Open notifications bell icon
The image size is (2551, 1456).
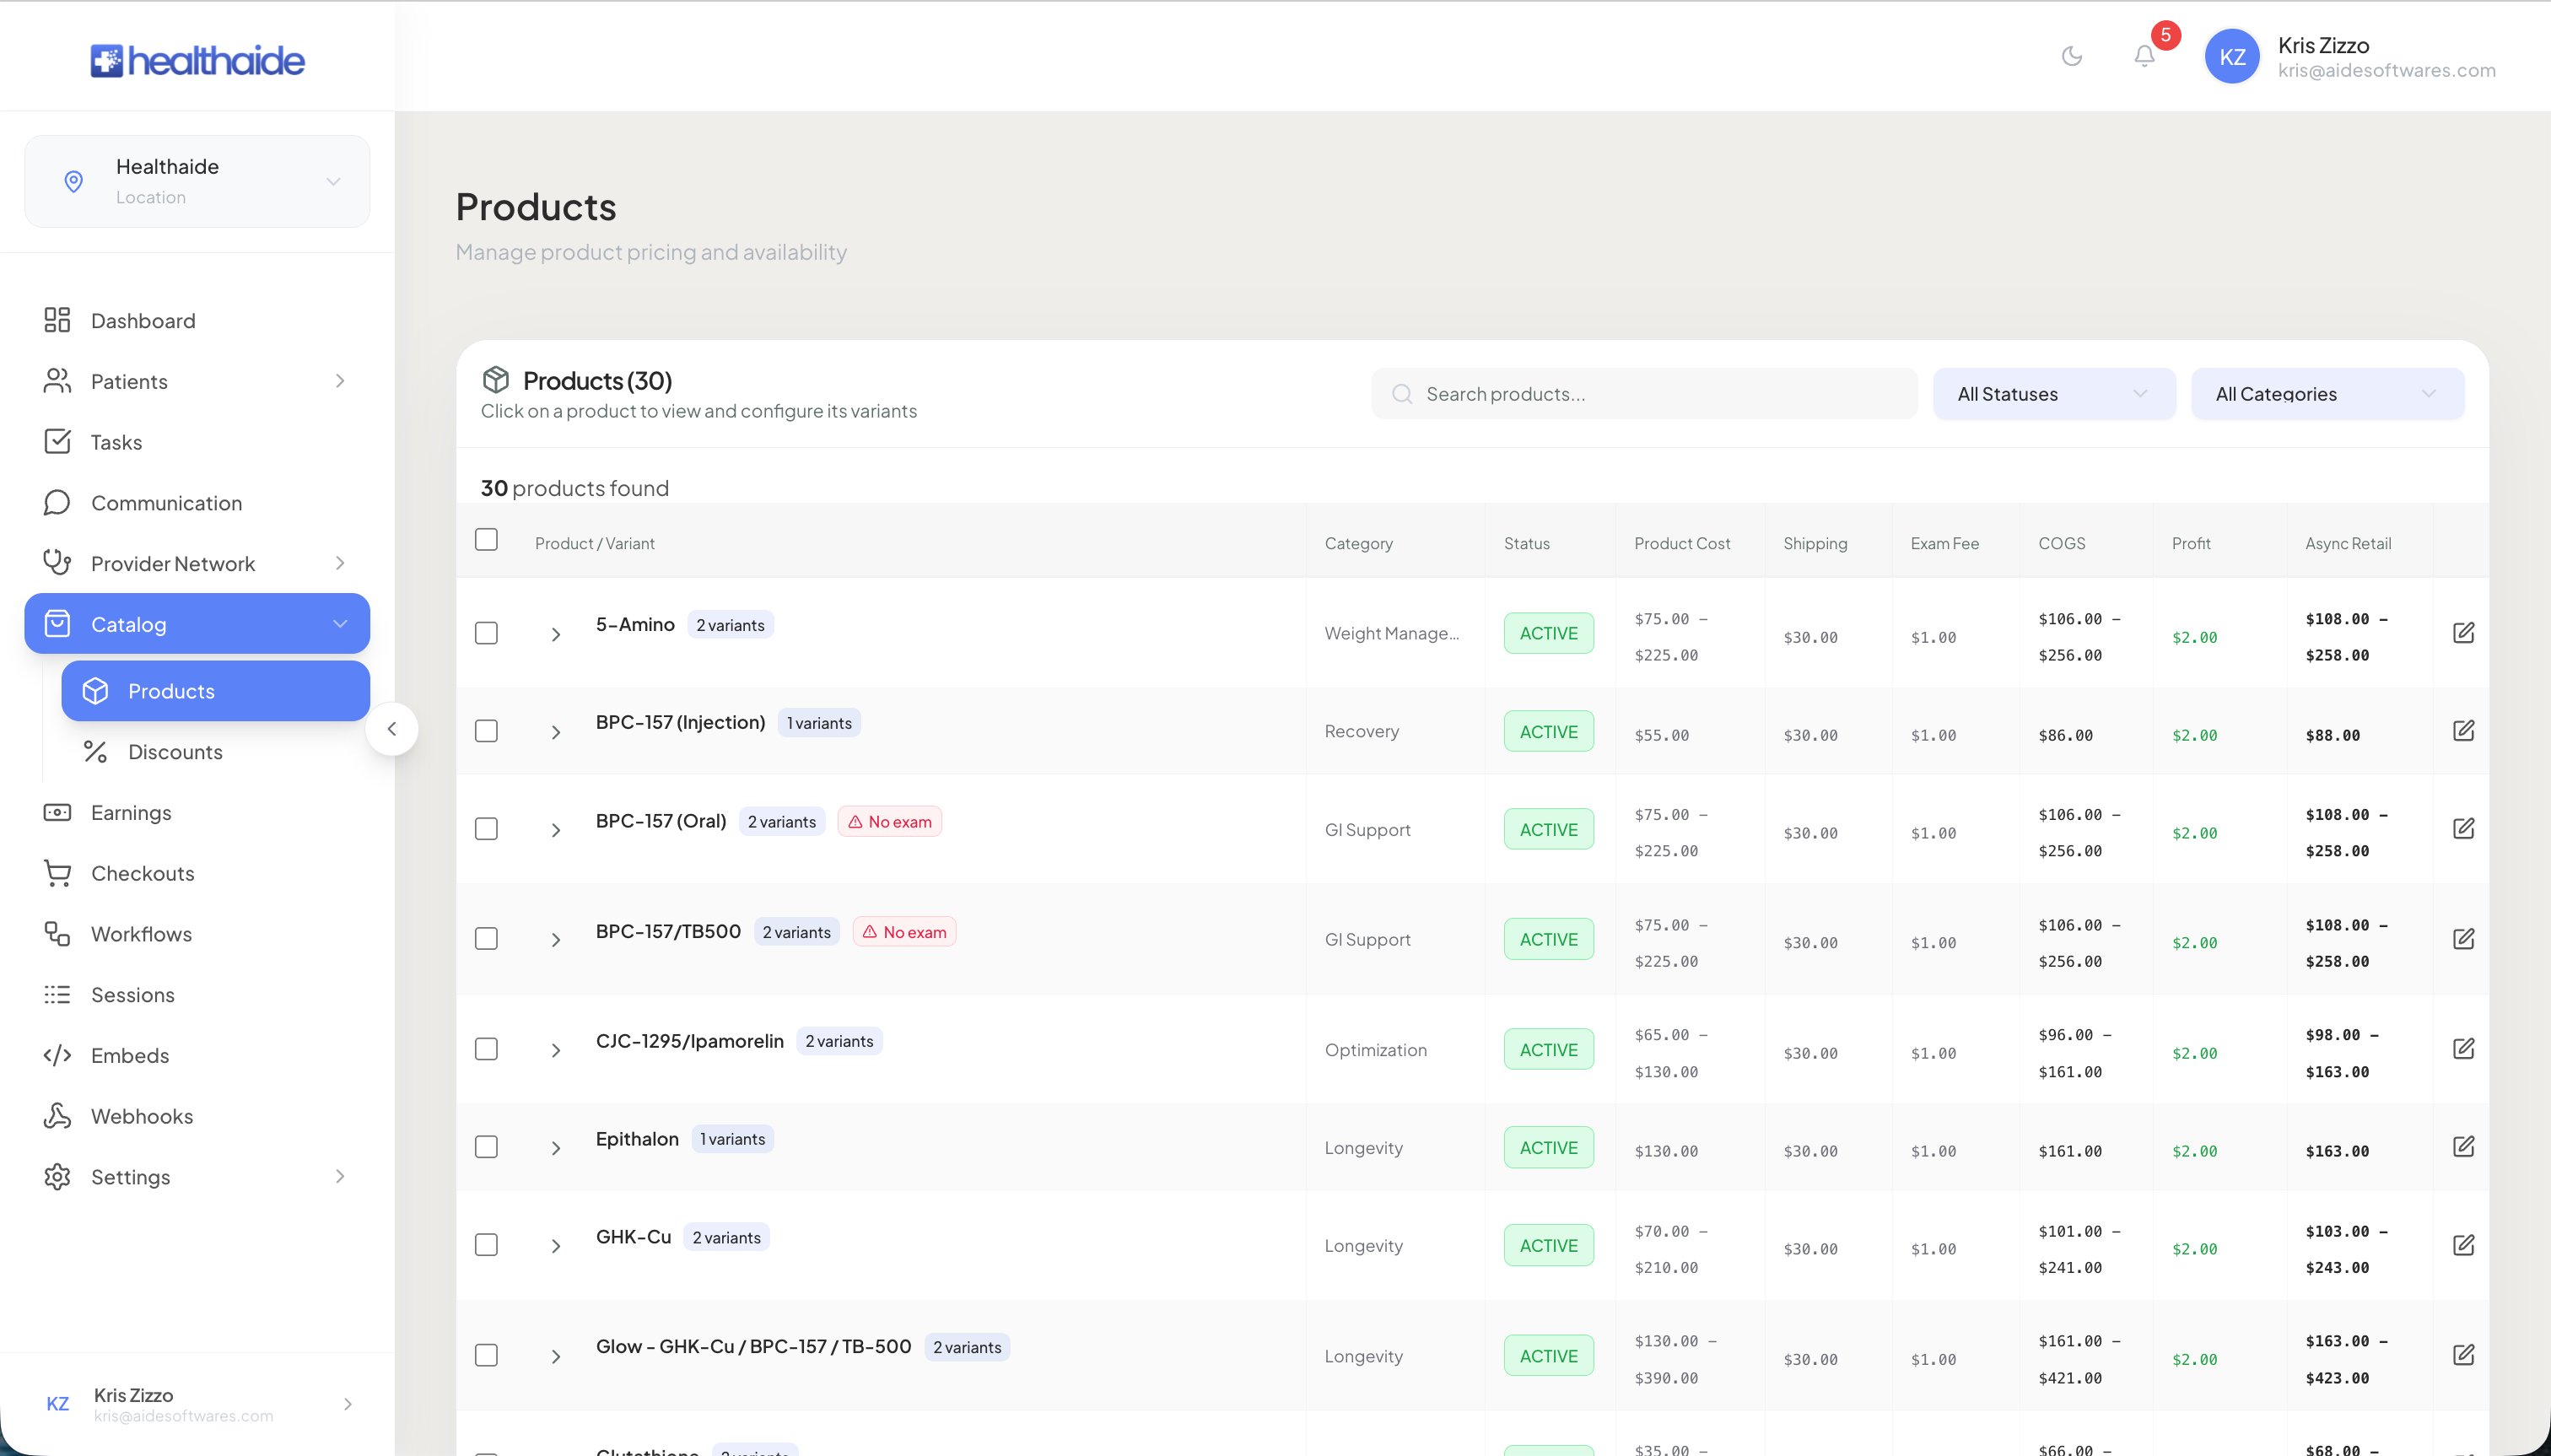pos(2144,56)
